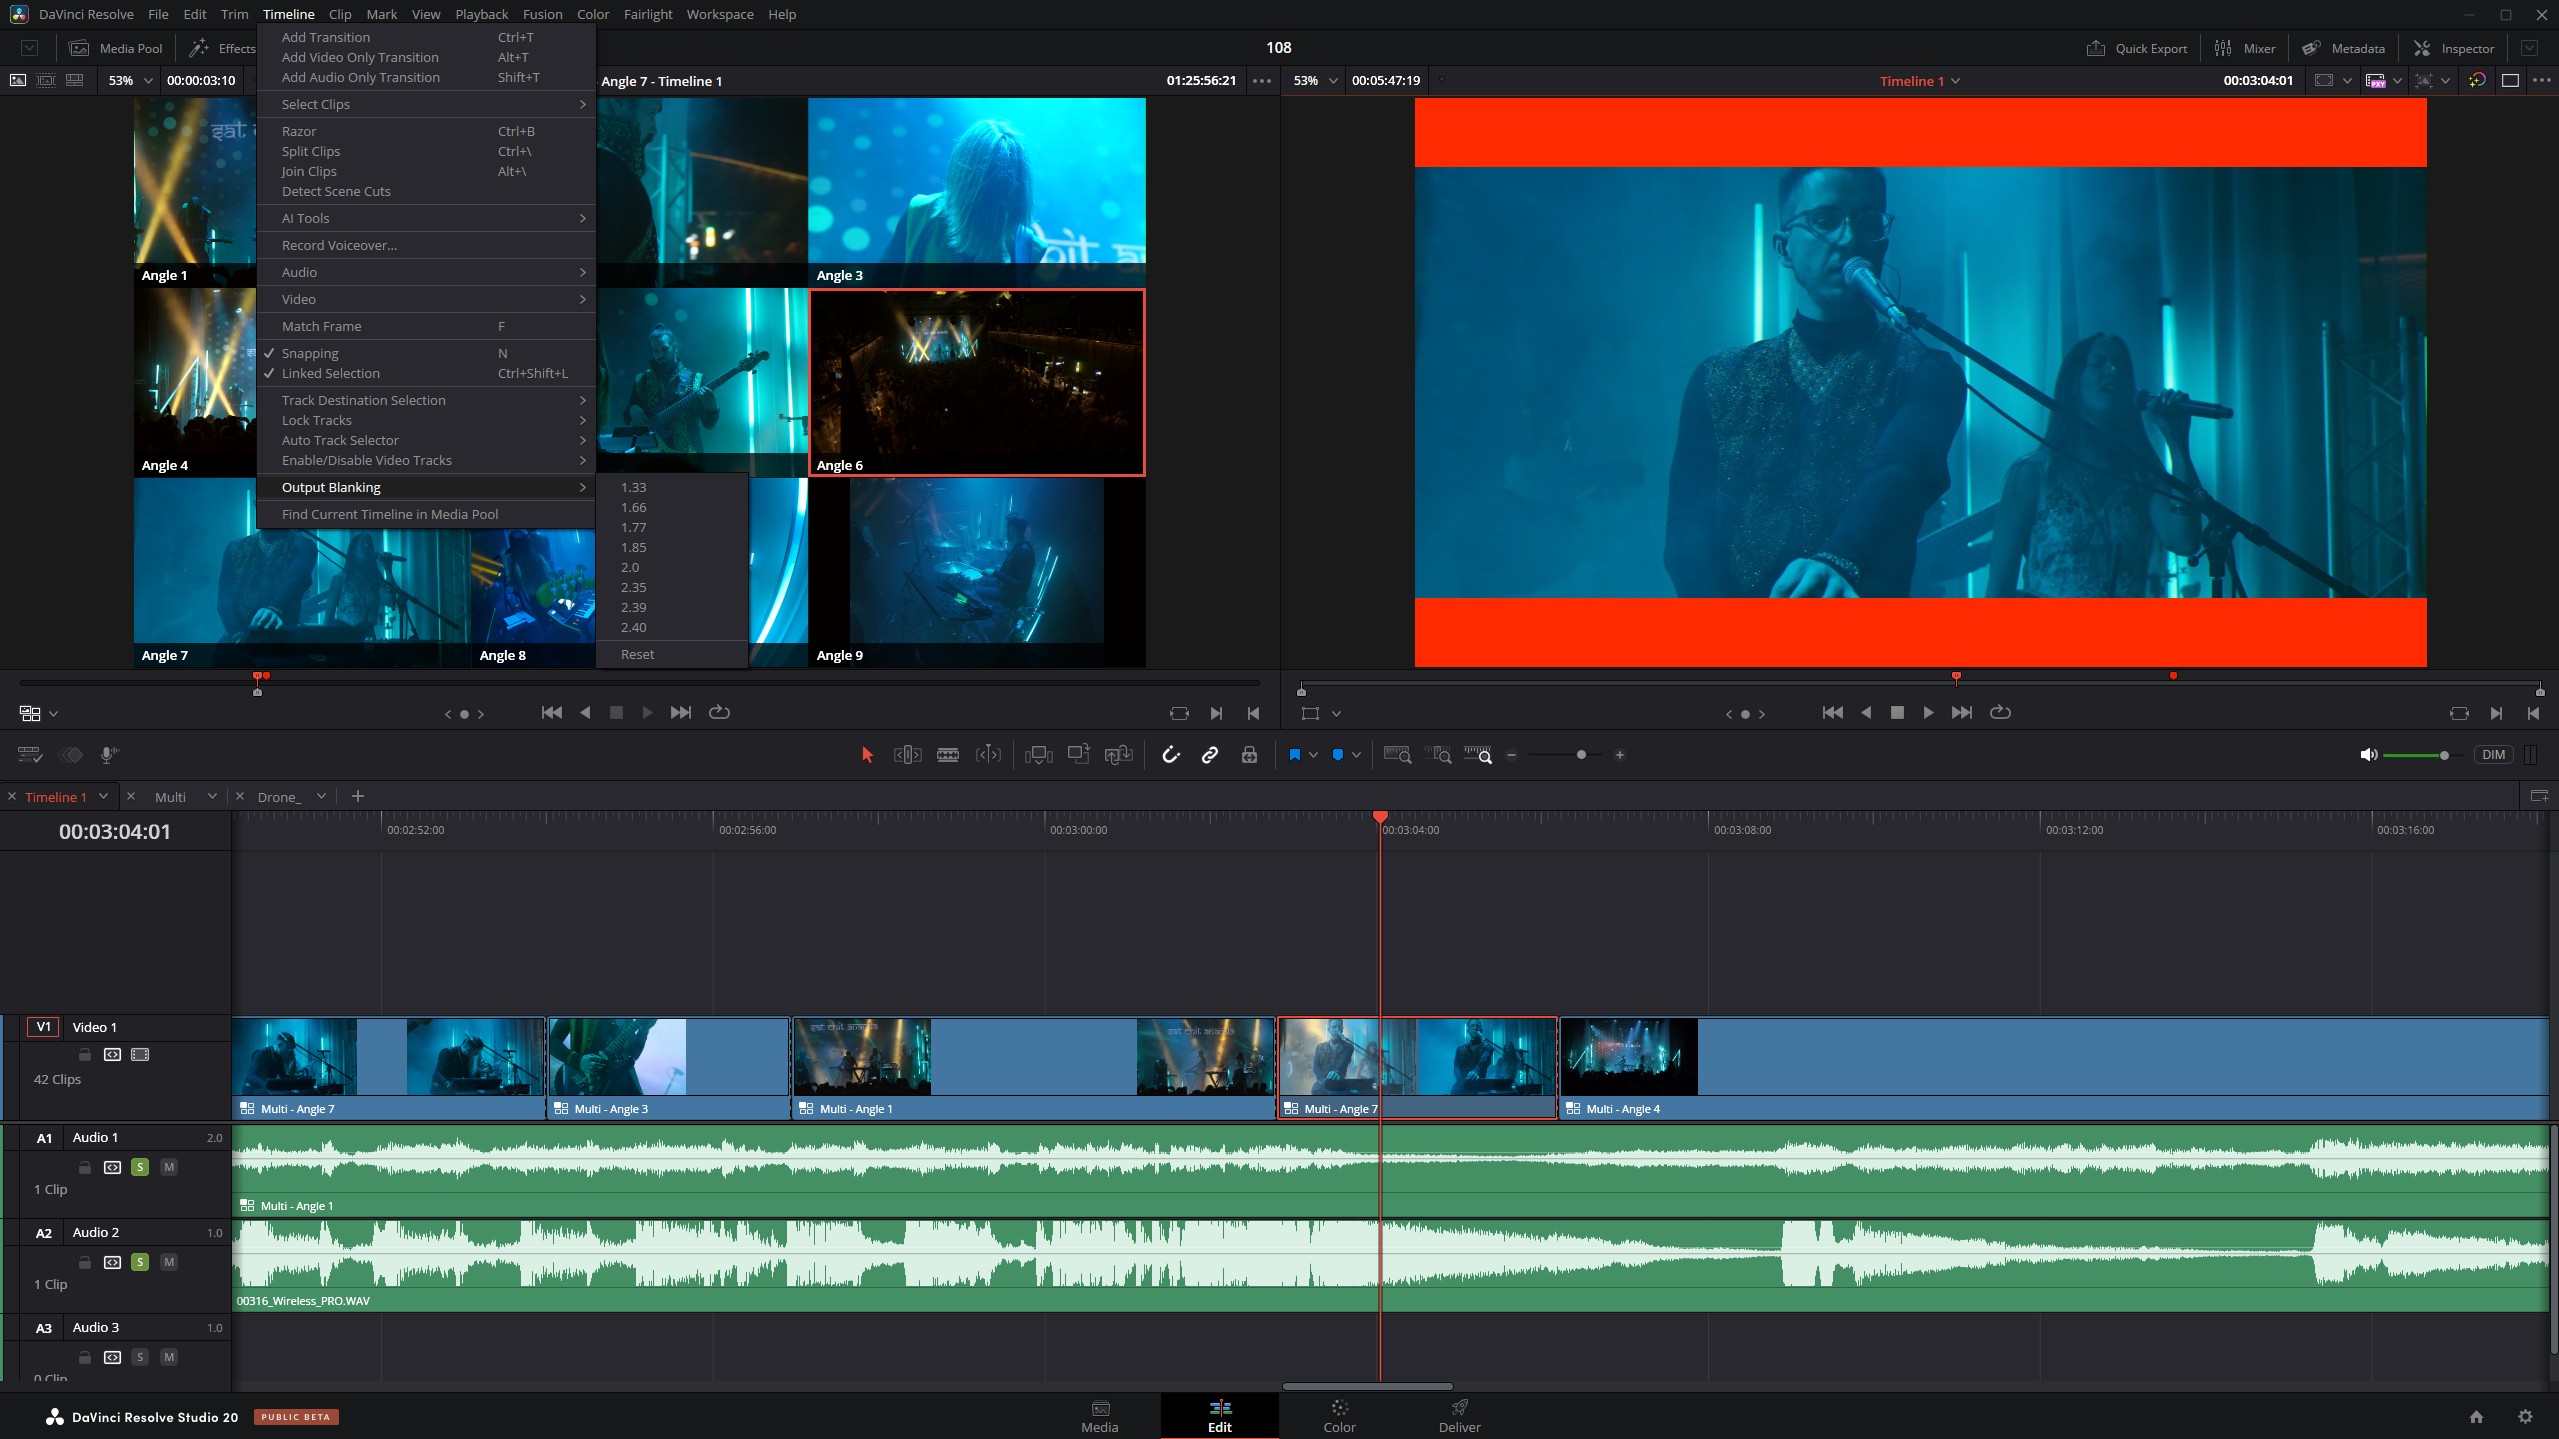Viewport: 2559px width, 1439px height.
Task: Select 2.35 output blanking ratio
Action: point(672,587)
